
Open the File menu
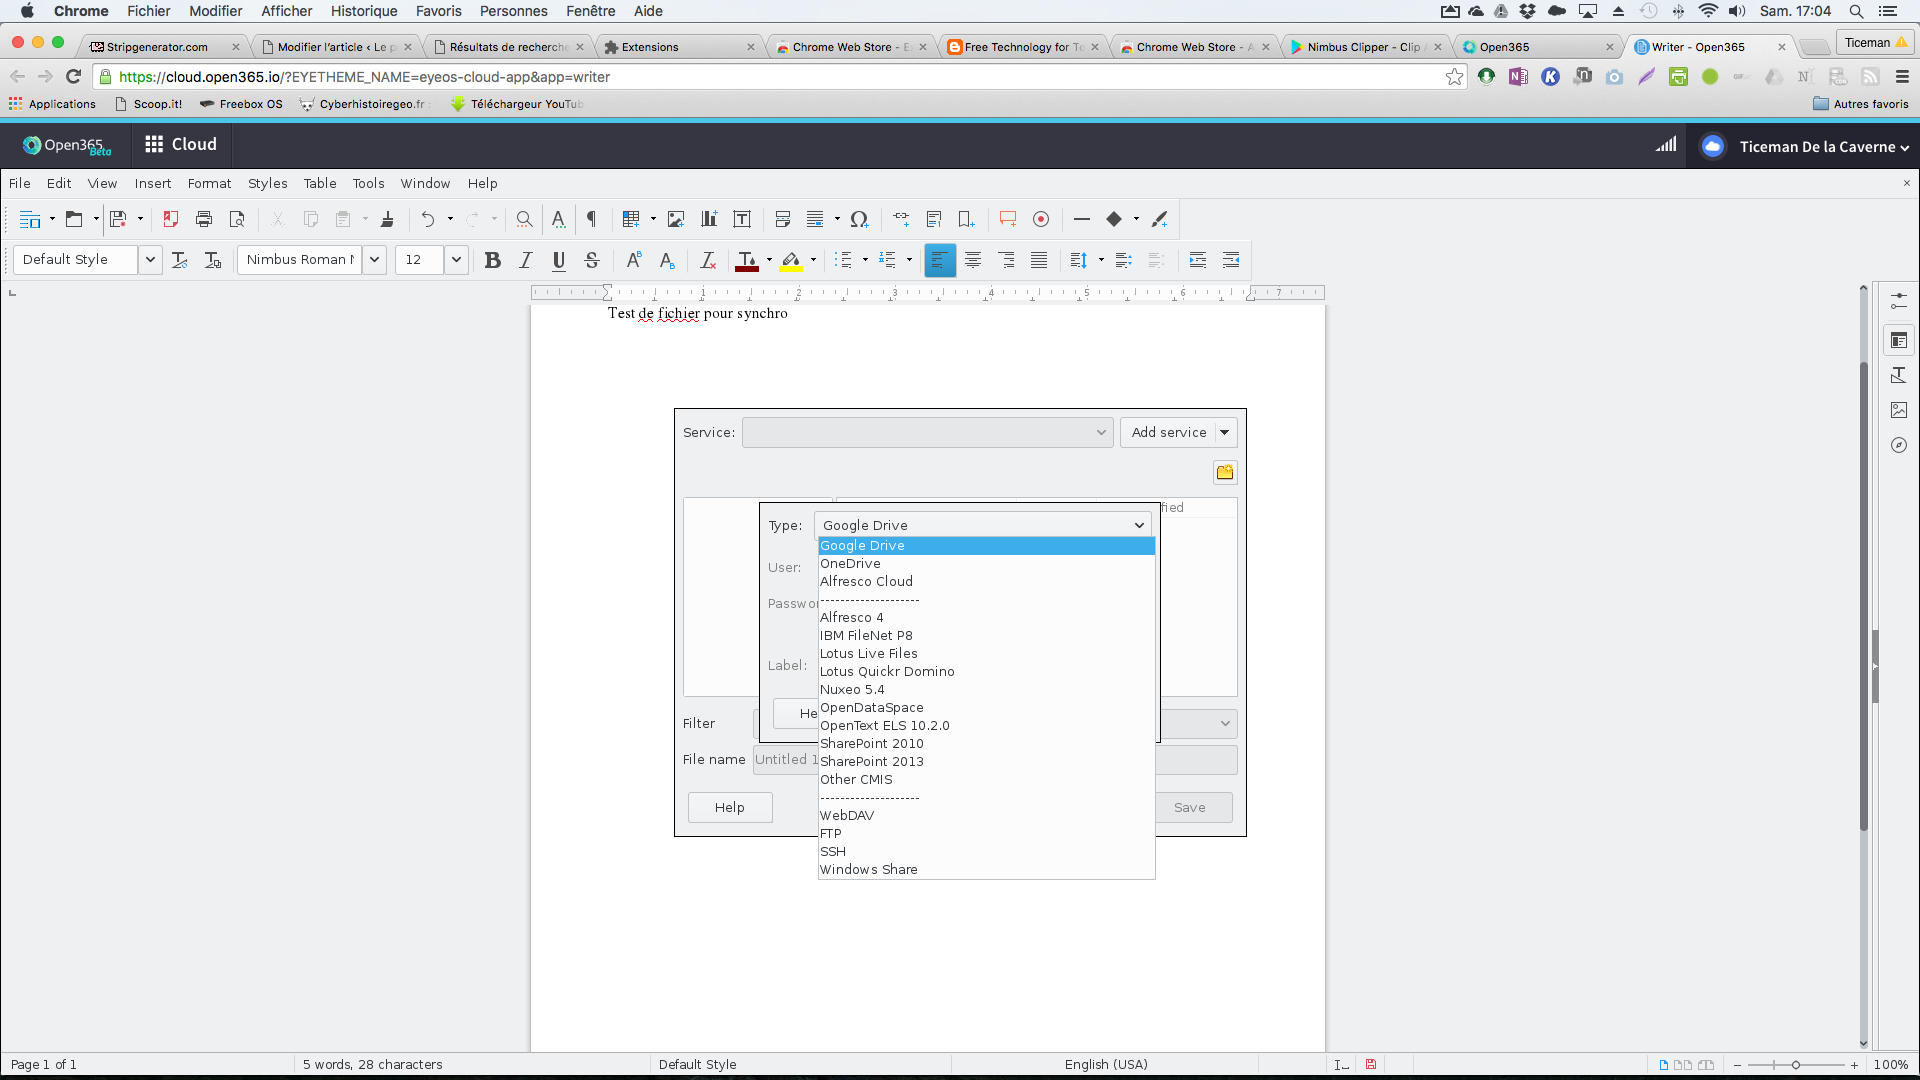(x=20, y=183)
